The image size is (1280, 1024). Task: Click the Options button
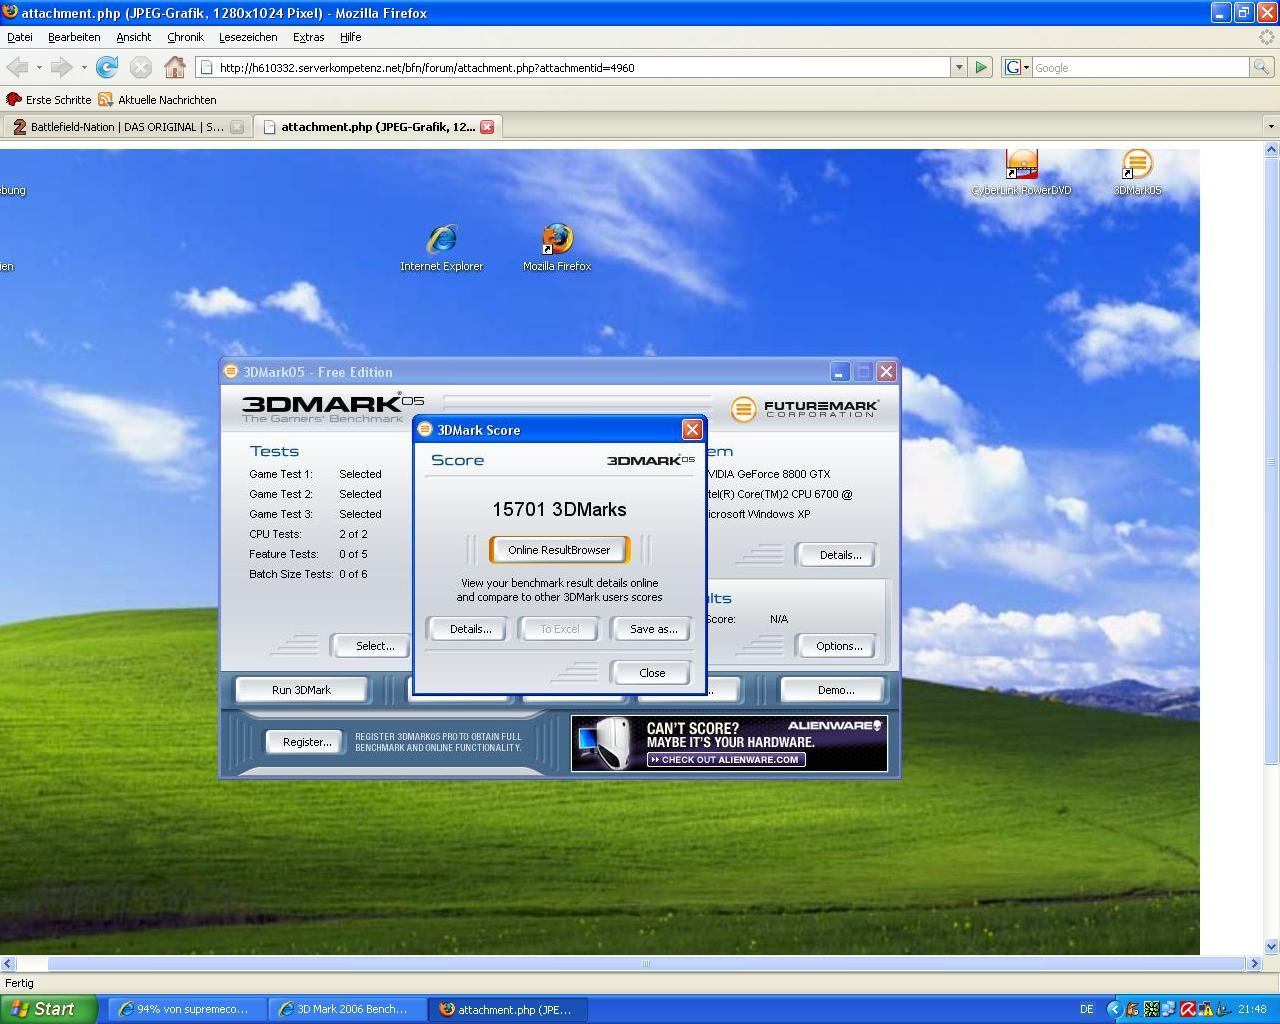pyautogui.click(x=838, y=646)
